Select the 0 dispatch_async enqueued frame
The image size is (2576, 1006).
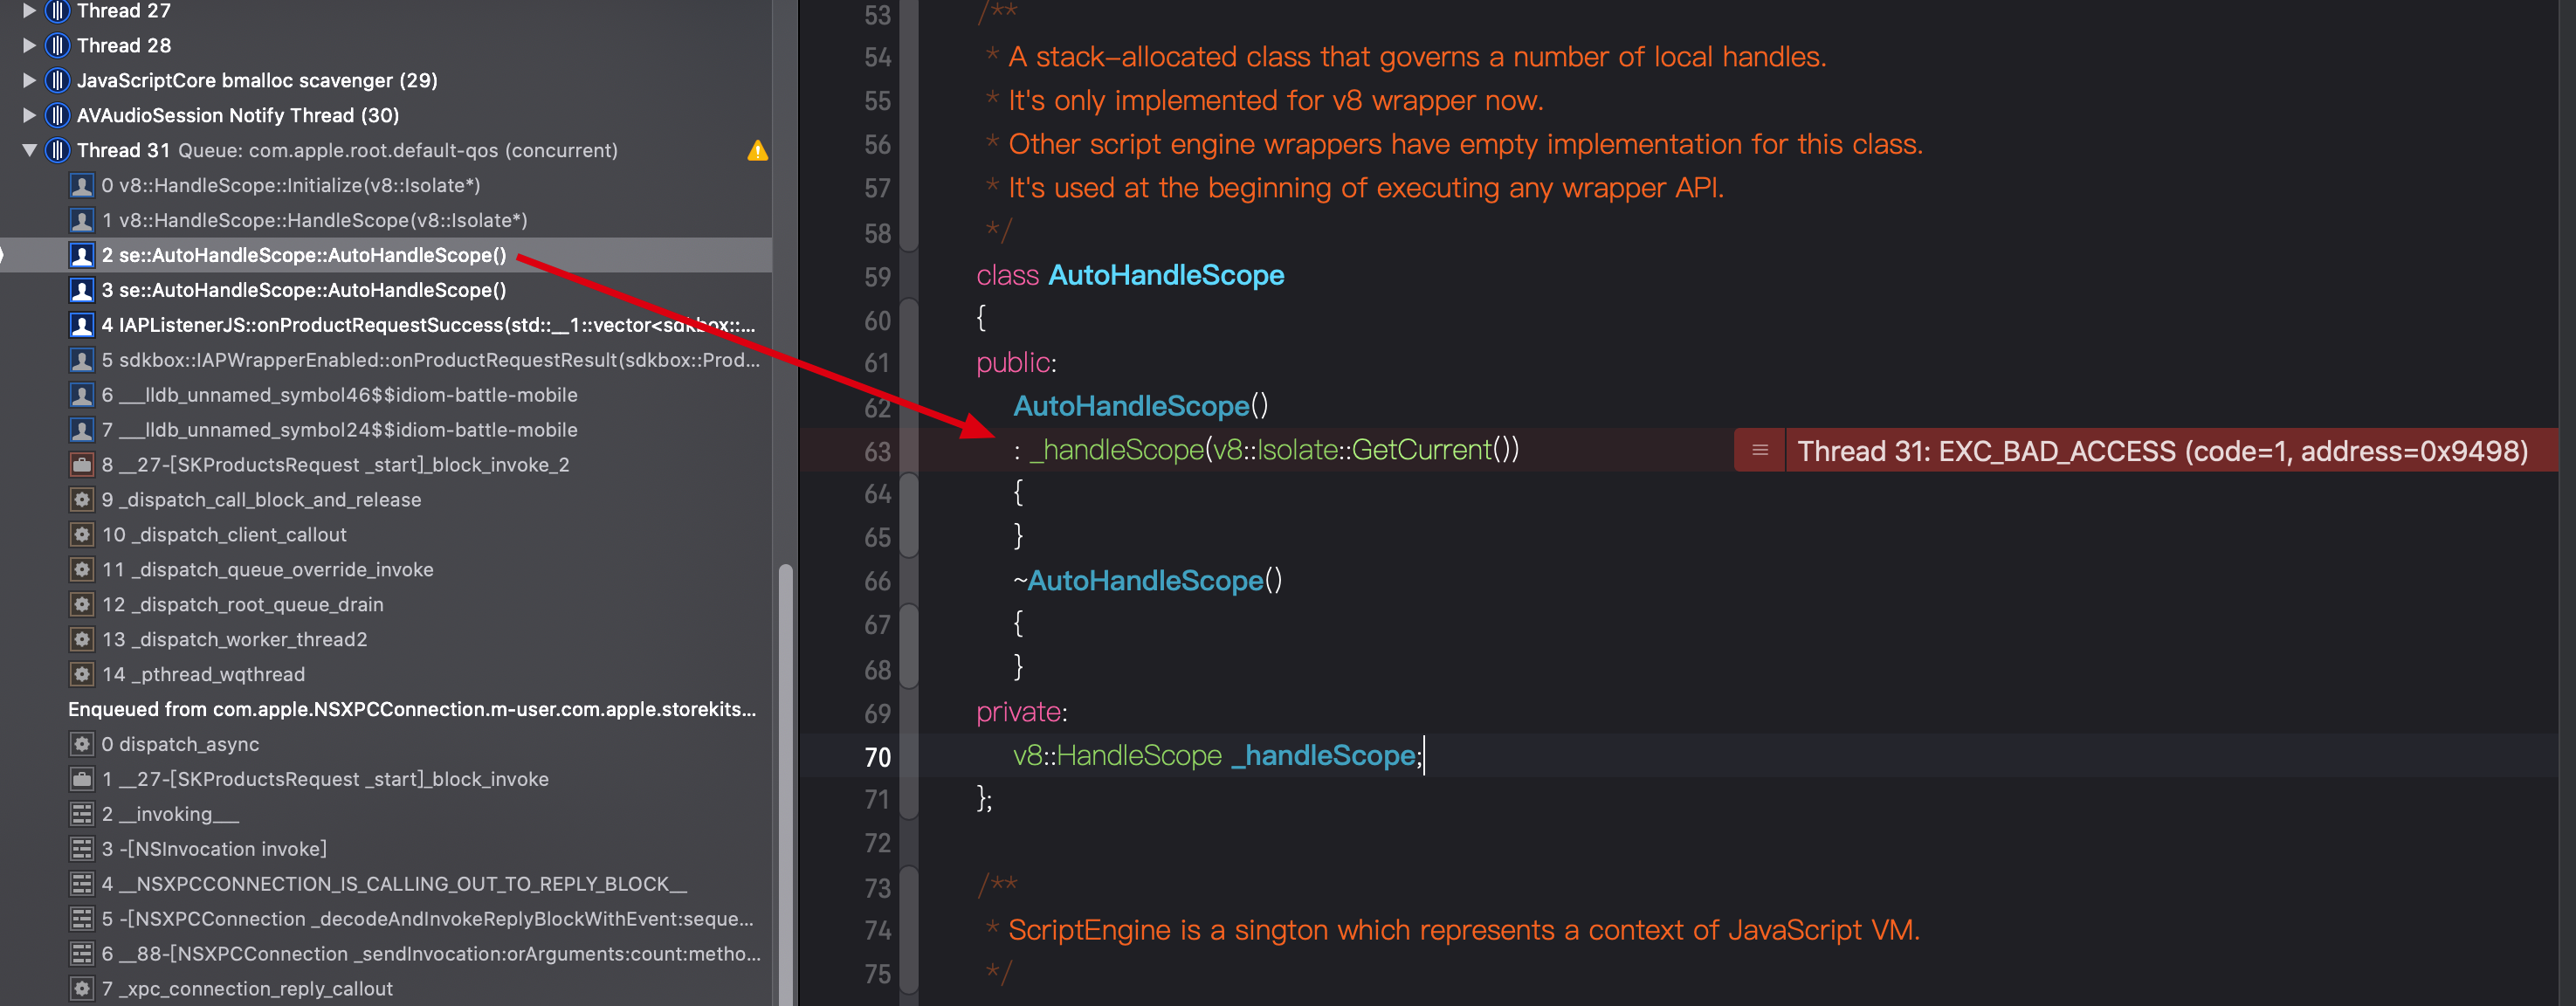pyautogui.click(x=189, y=744)
